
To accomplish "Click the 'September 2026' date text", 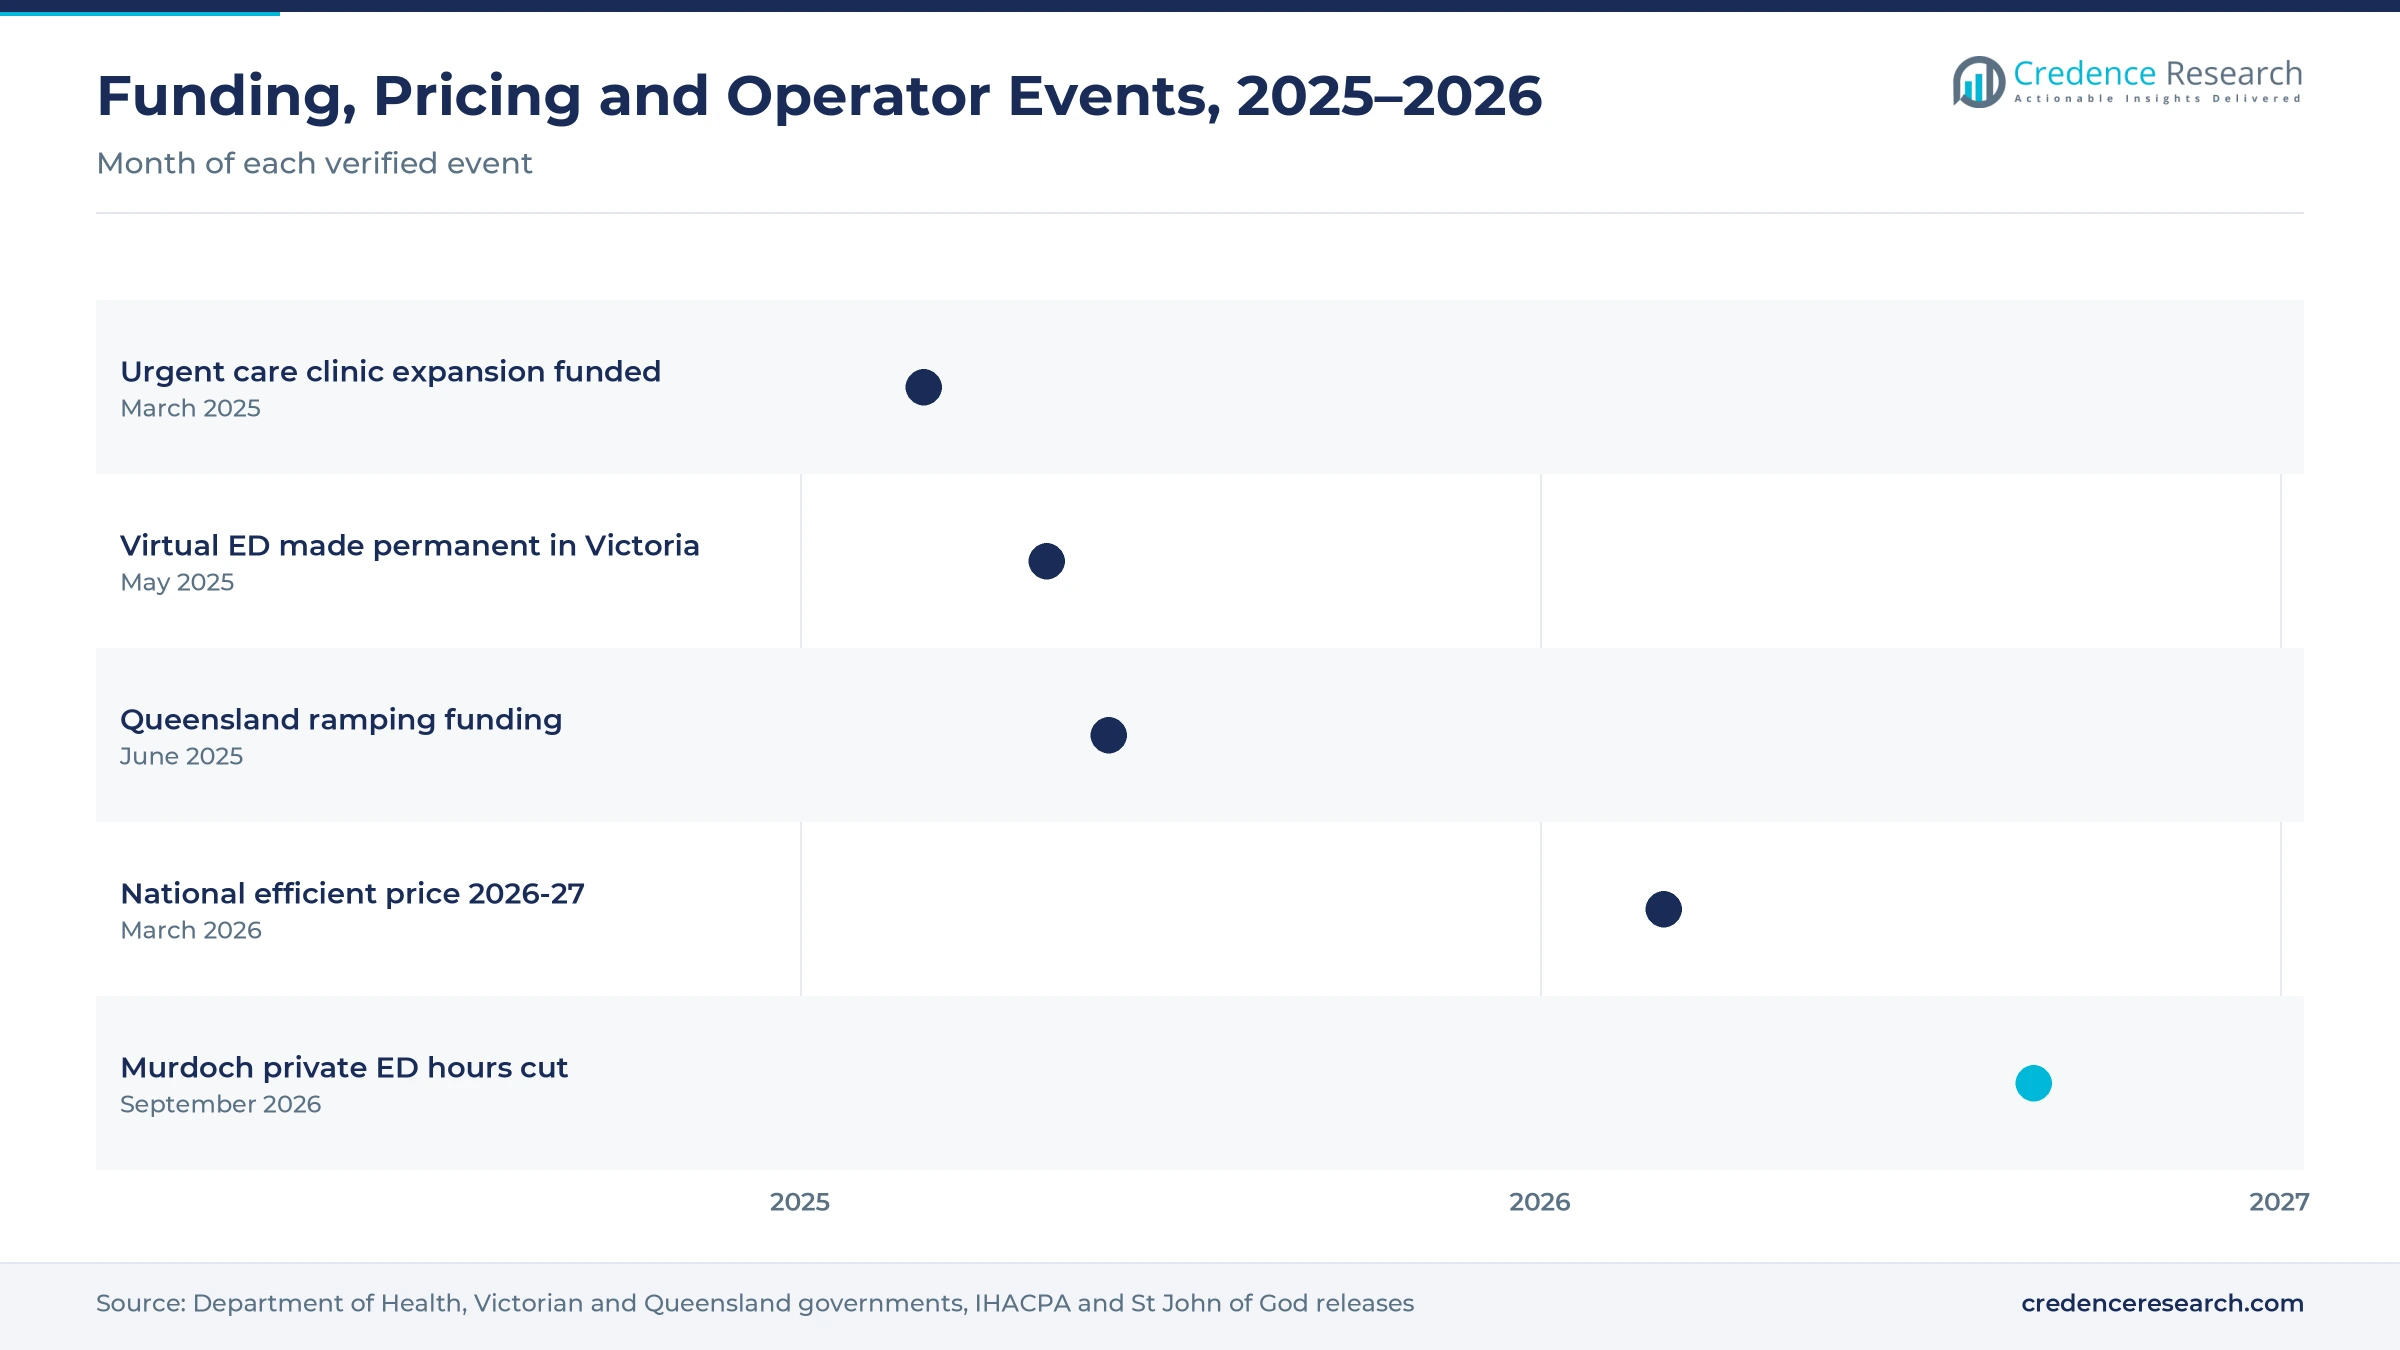I will coord(220,1105).
